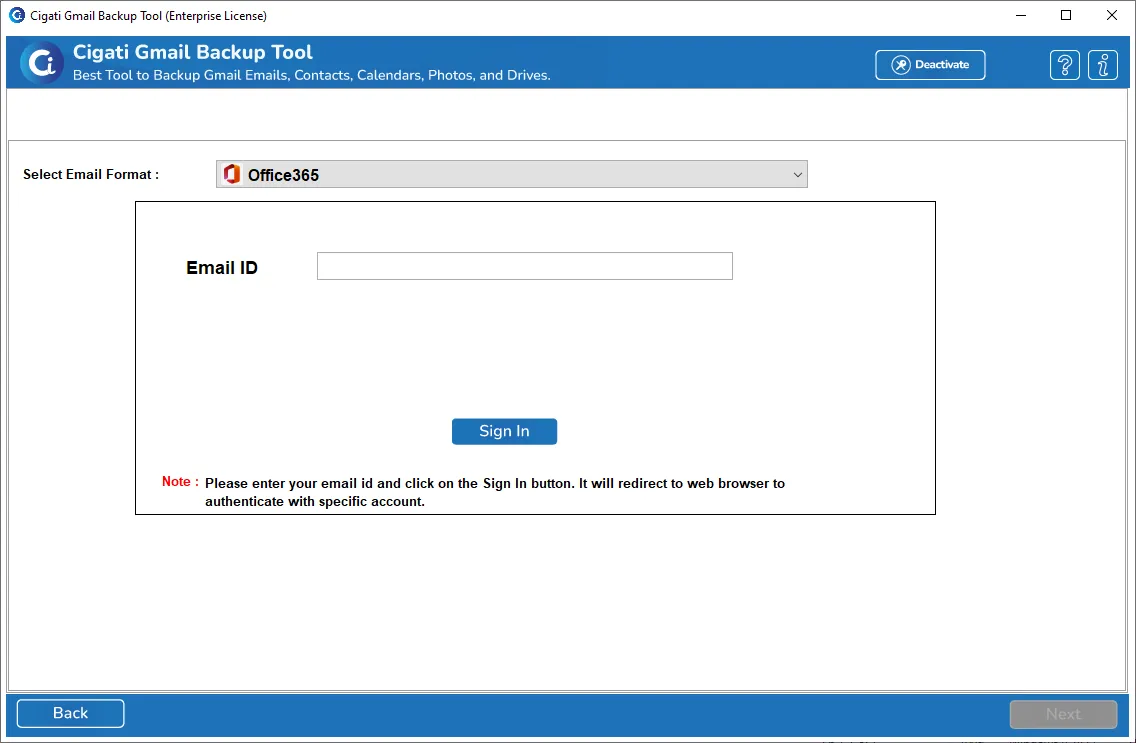Maximize the Cigati Gmail Backup window
The height and width of the screenshot is (743, 1136).
pyautogui.click(x=1066, y=15)
